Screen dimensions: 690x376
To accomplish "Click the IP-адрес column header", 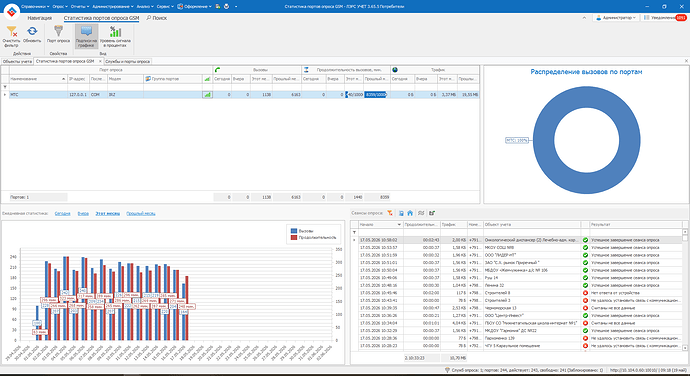I will click(x=78, y=79).
